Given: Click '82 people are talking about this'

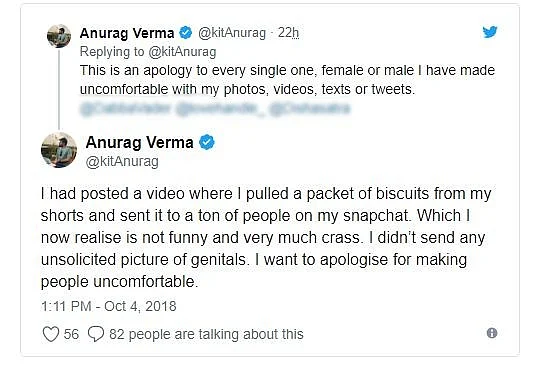Looking at the screenshot, I should point(206,334).
